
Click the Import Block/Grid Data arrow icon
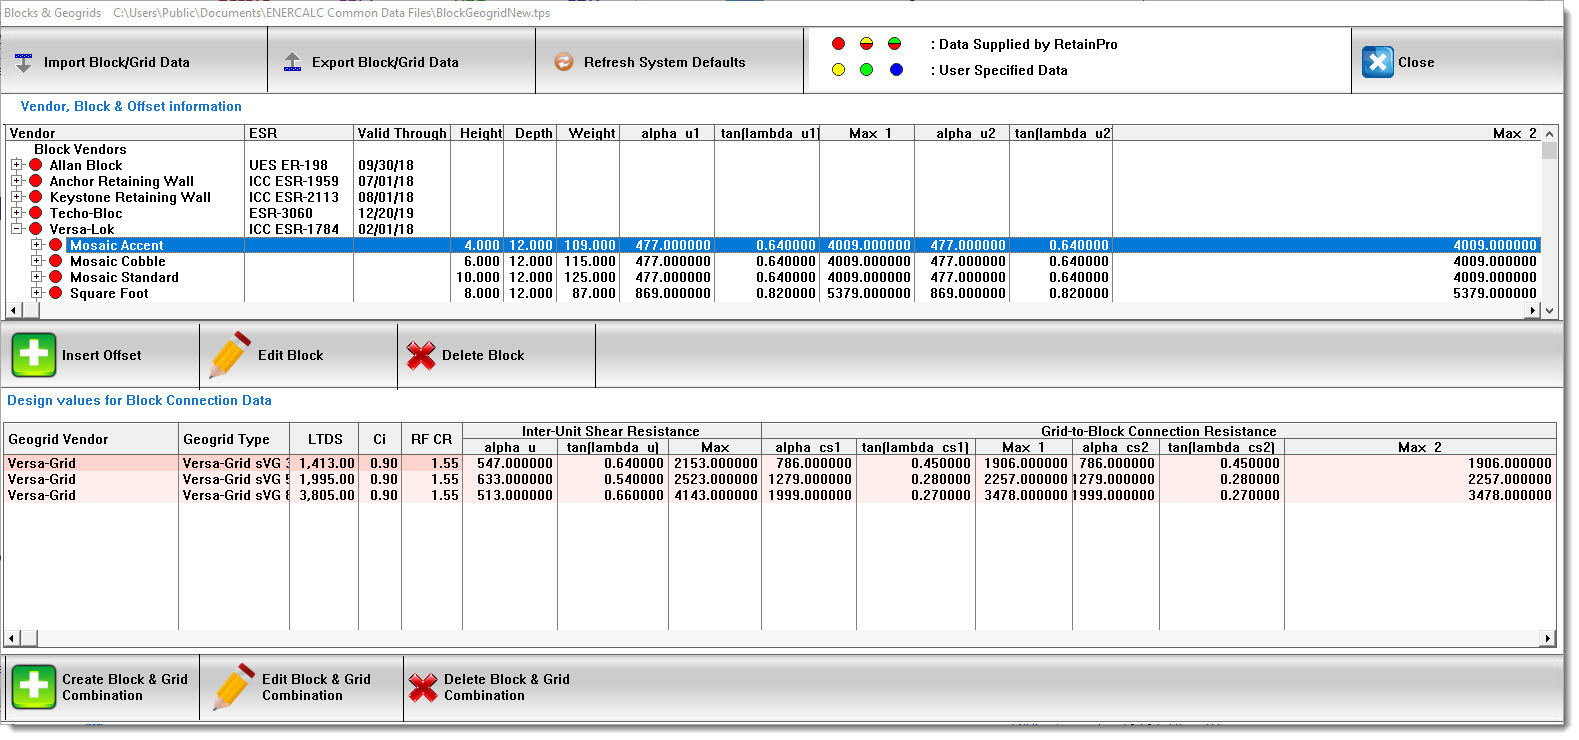click(x=23, y=62)
